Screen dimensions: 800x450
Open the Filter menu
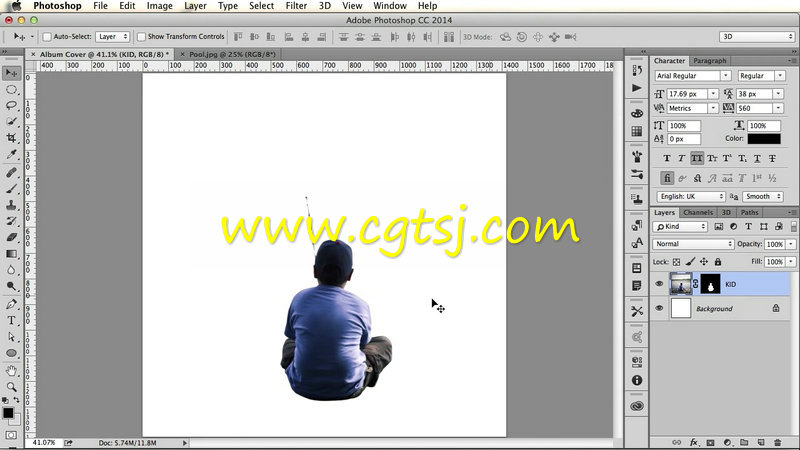pos(296,6)
